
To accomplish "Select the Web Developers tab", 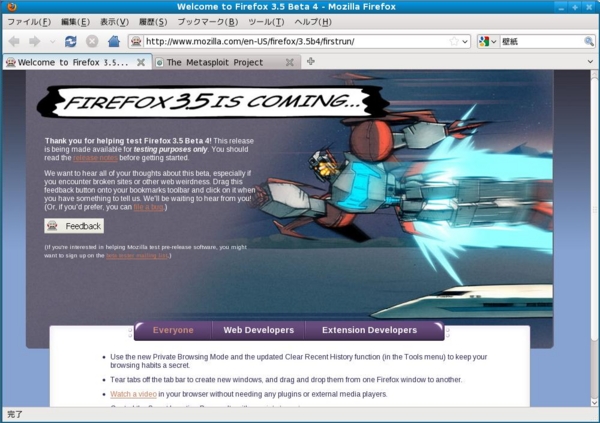I will tap(259, 330).
